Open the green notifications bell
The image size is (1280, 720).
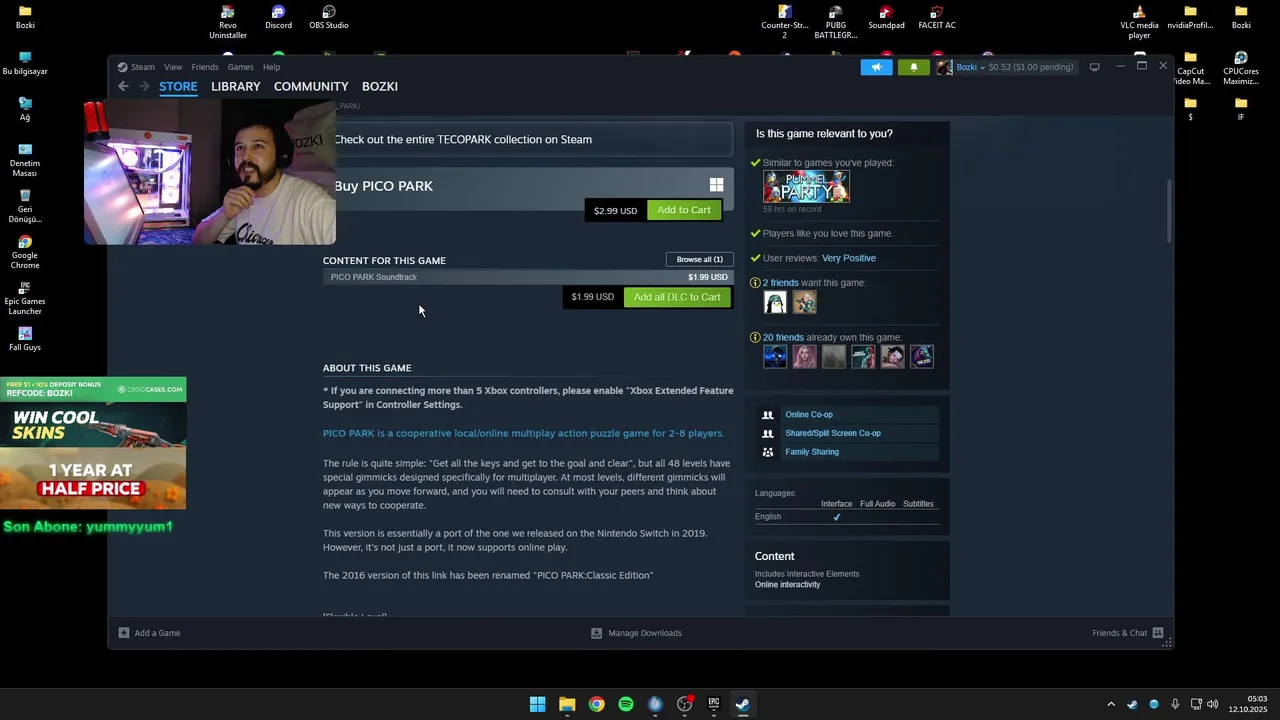coord(913,67)
